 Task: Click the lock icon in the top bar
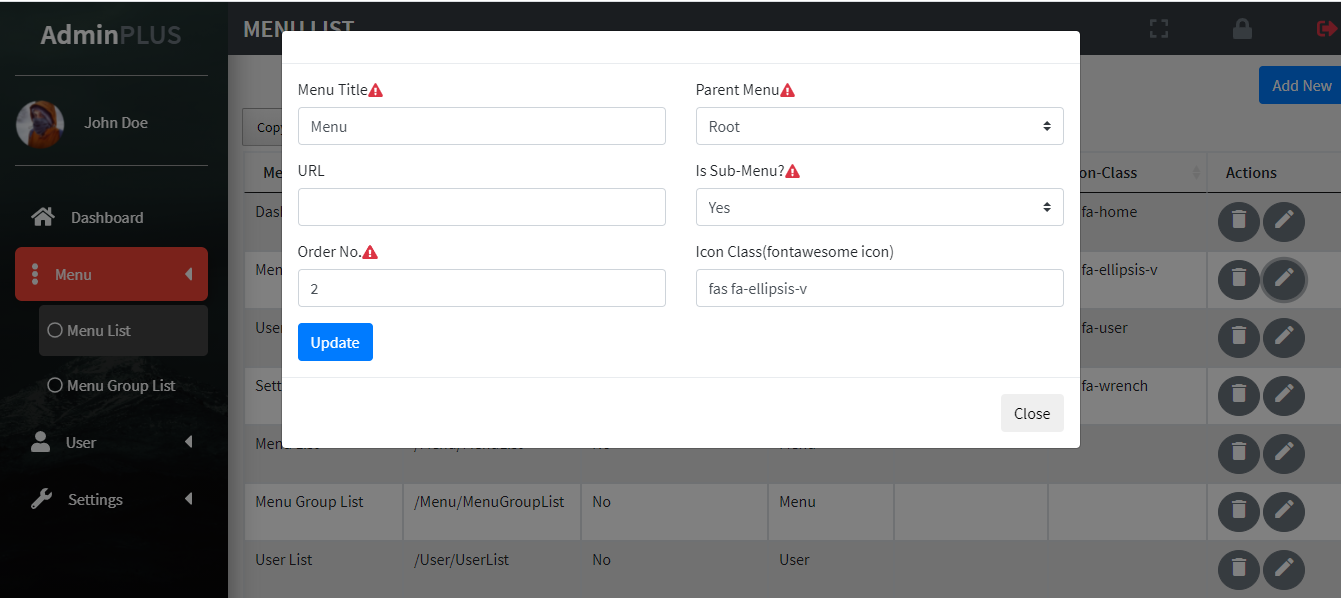coord(1242,29)
